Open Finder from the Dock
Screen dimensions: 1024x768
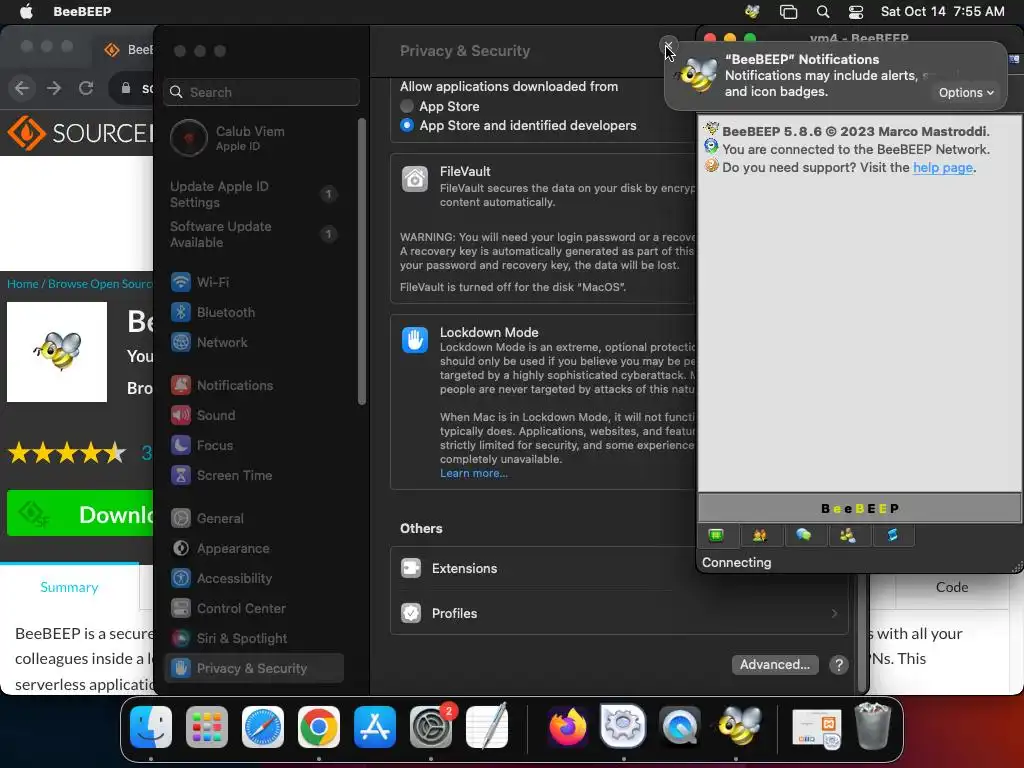151,727
